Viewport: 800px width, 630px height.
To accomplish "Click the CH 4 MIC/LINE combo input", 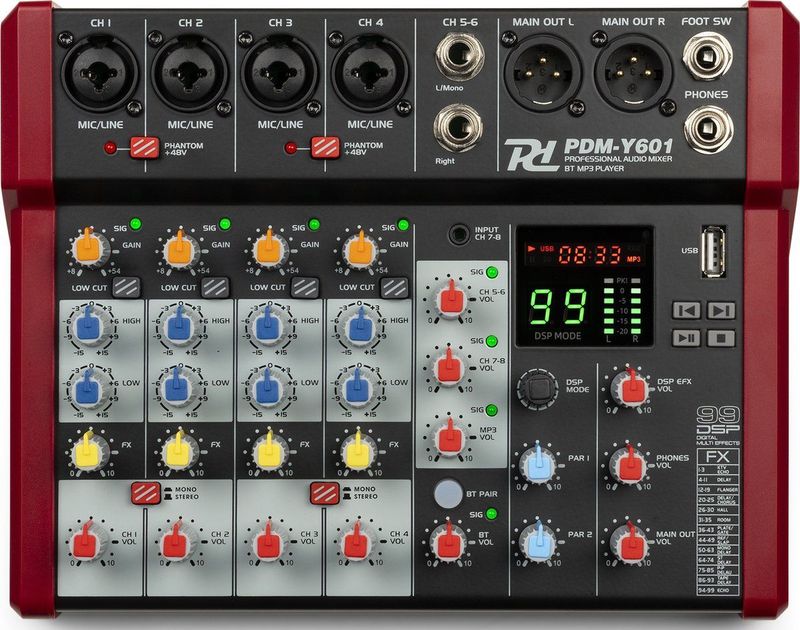I will (370, 73).
